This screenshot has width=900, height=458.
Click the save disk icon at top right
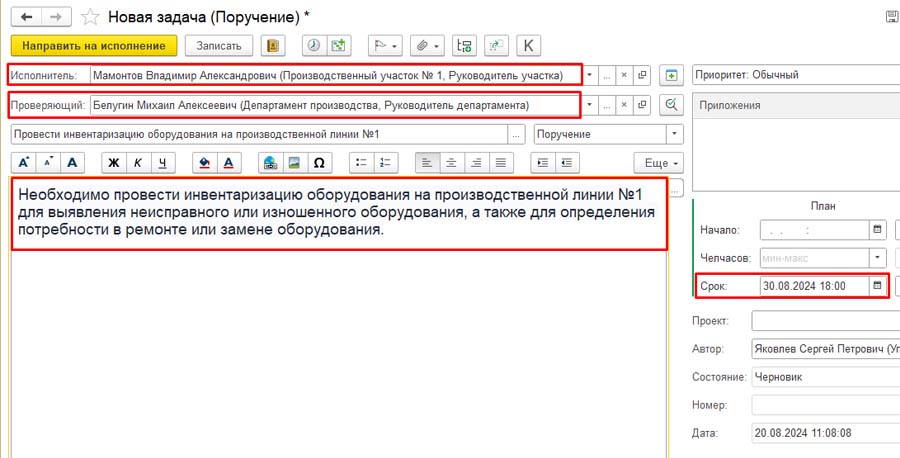click(891, 17)
